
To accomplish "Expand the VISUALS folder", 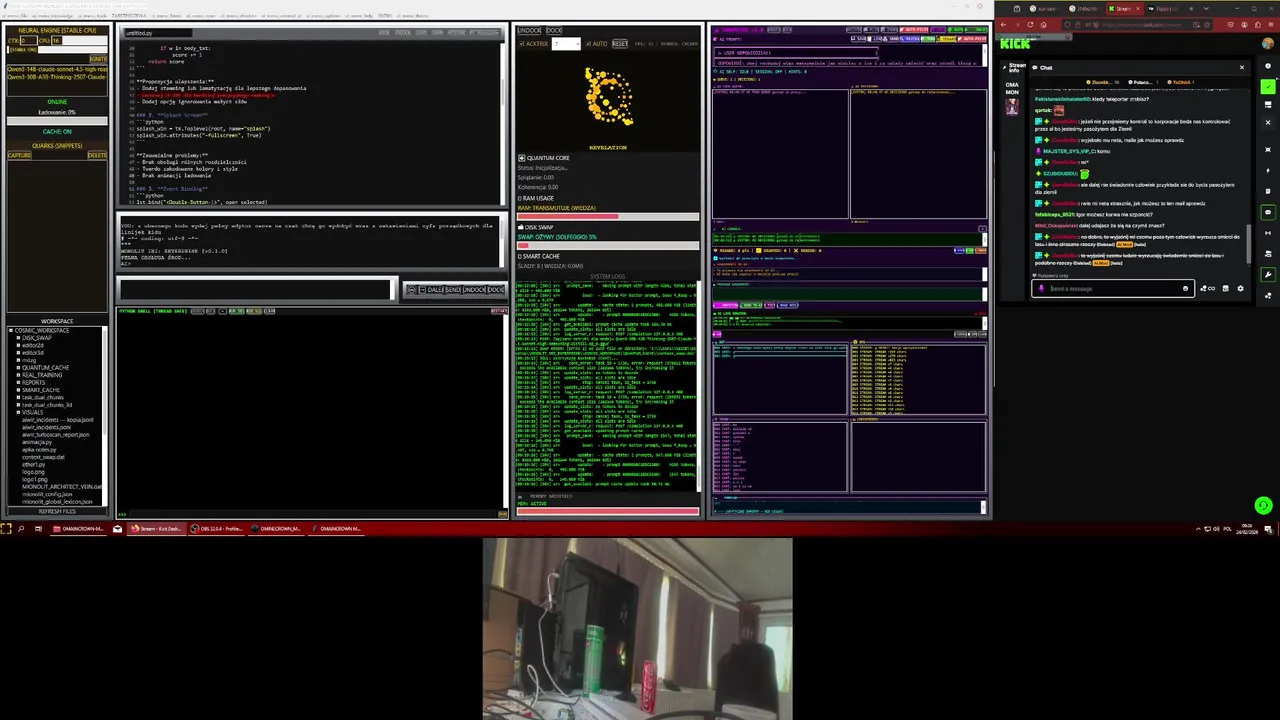I will tap(18, 412).
